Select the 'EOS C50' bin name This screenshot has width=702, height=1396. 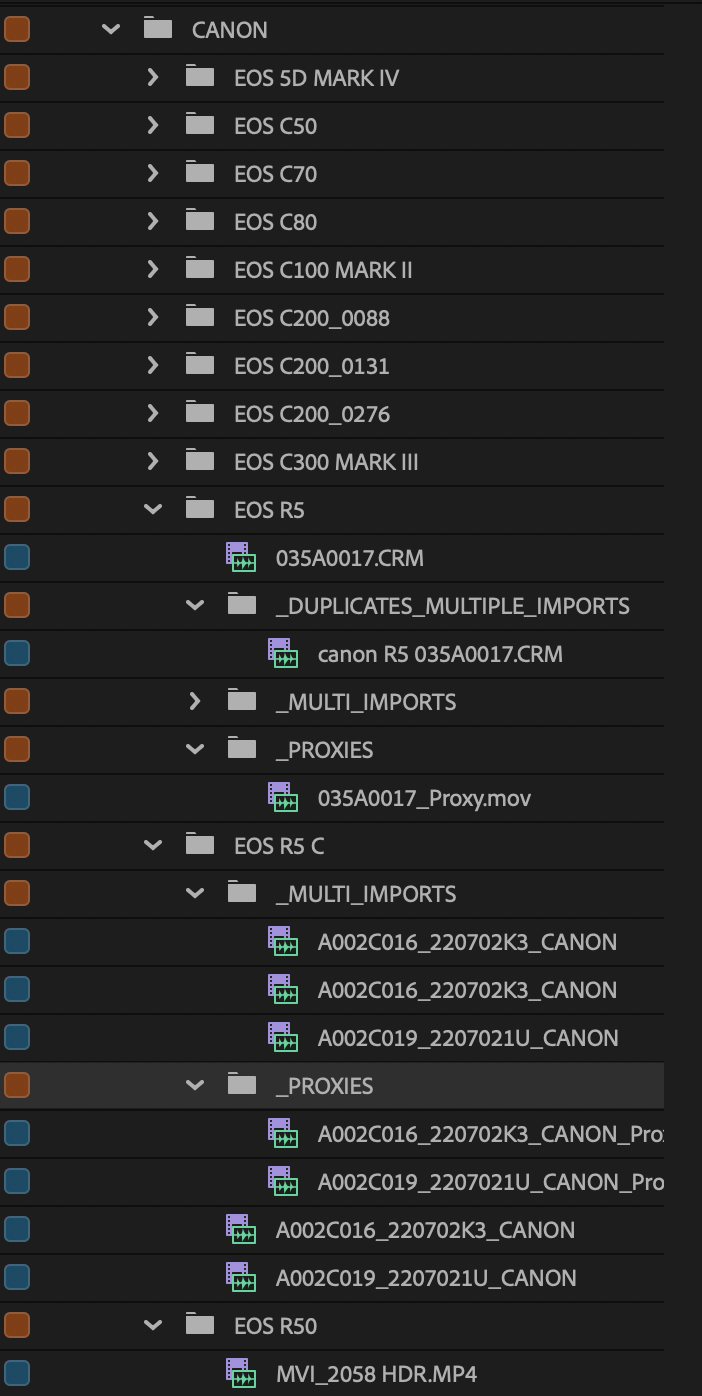[x=275, y=126]
